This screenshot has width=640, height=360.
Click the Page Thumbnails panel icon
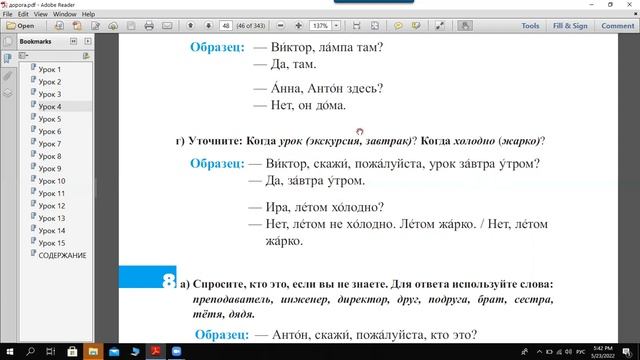click(8, 41)
